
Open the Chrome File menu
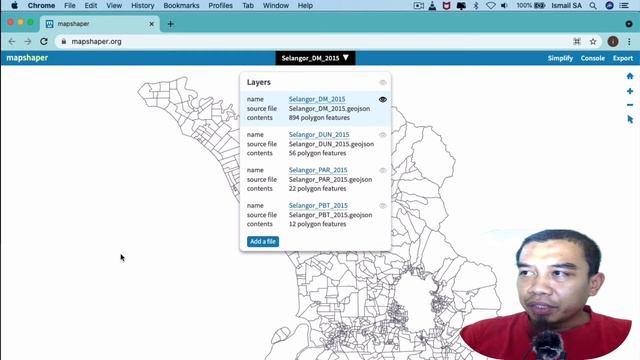tap(70, 6)
